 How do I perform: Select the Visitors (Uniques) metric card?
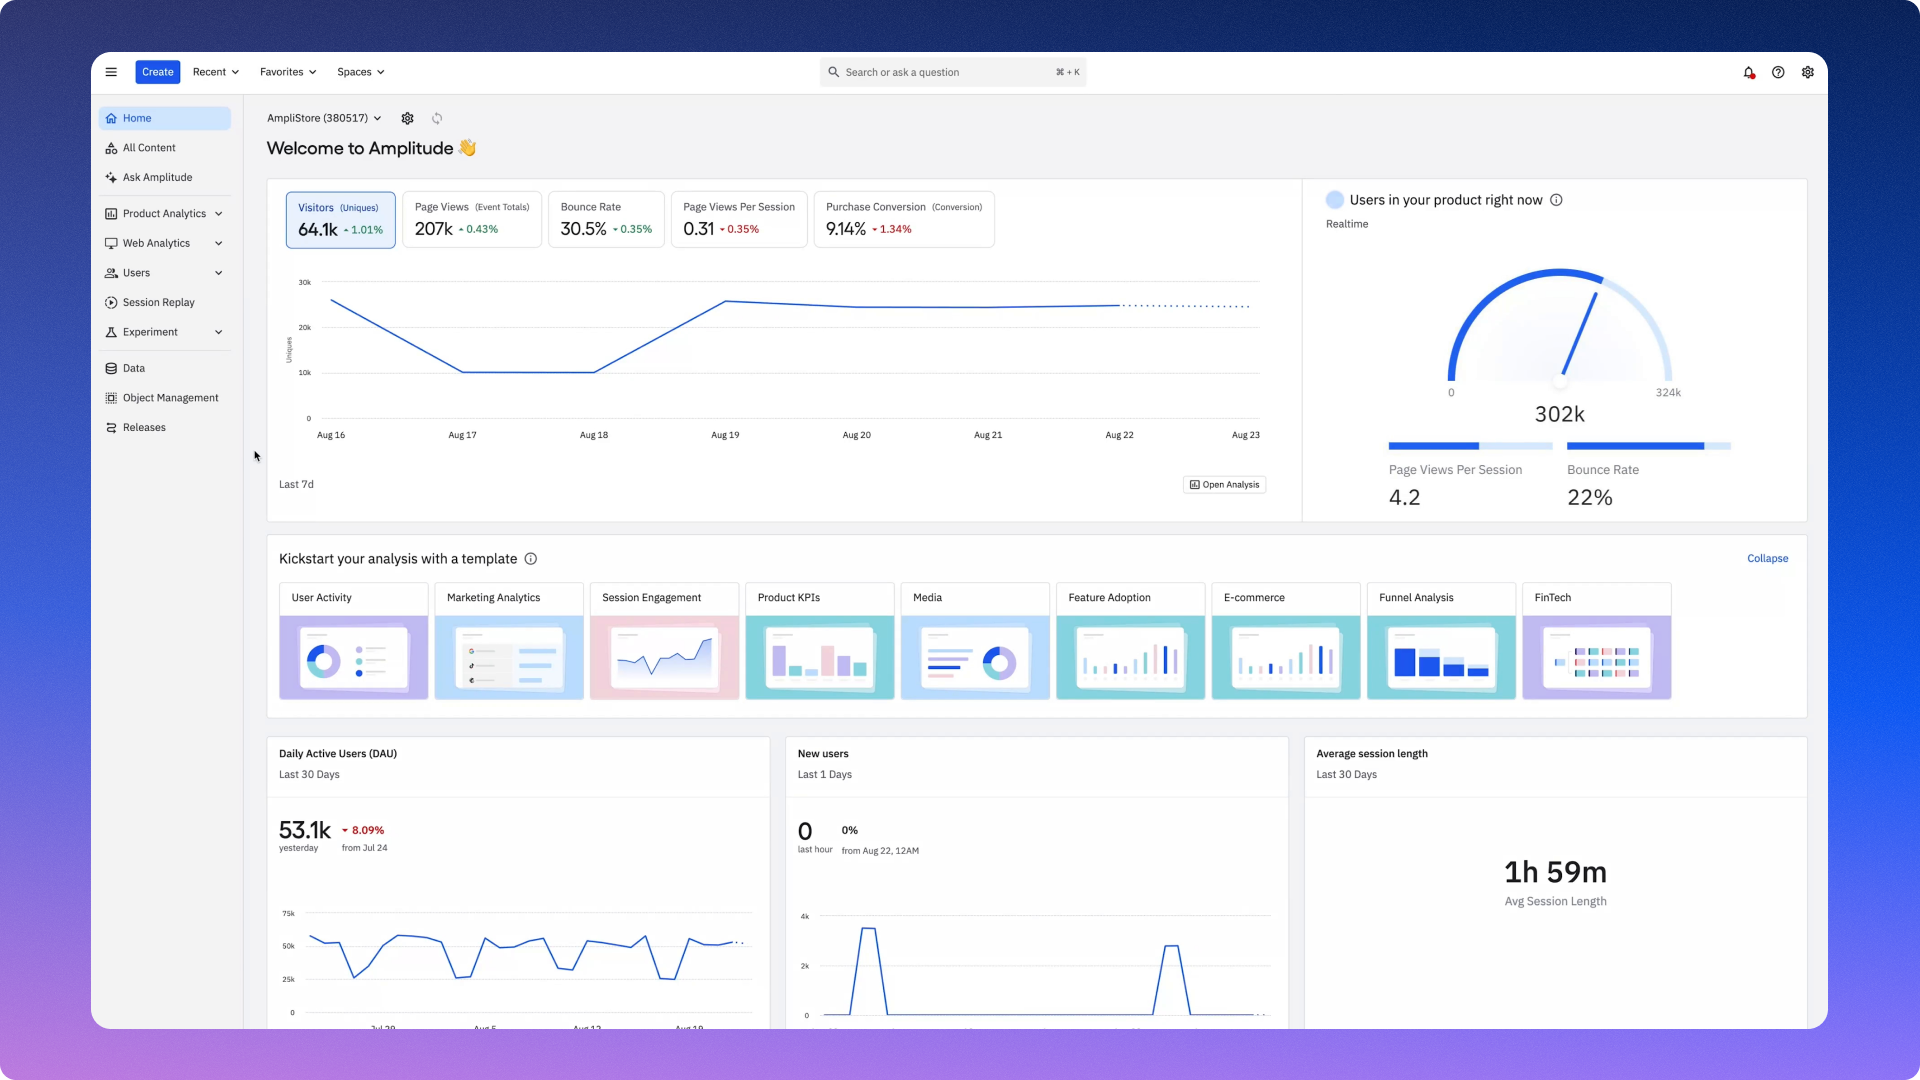pos(340,219)
